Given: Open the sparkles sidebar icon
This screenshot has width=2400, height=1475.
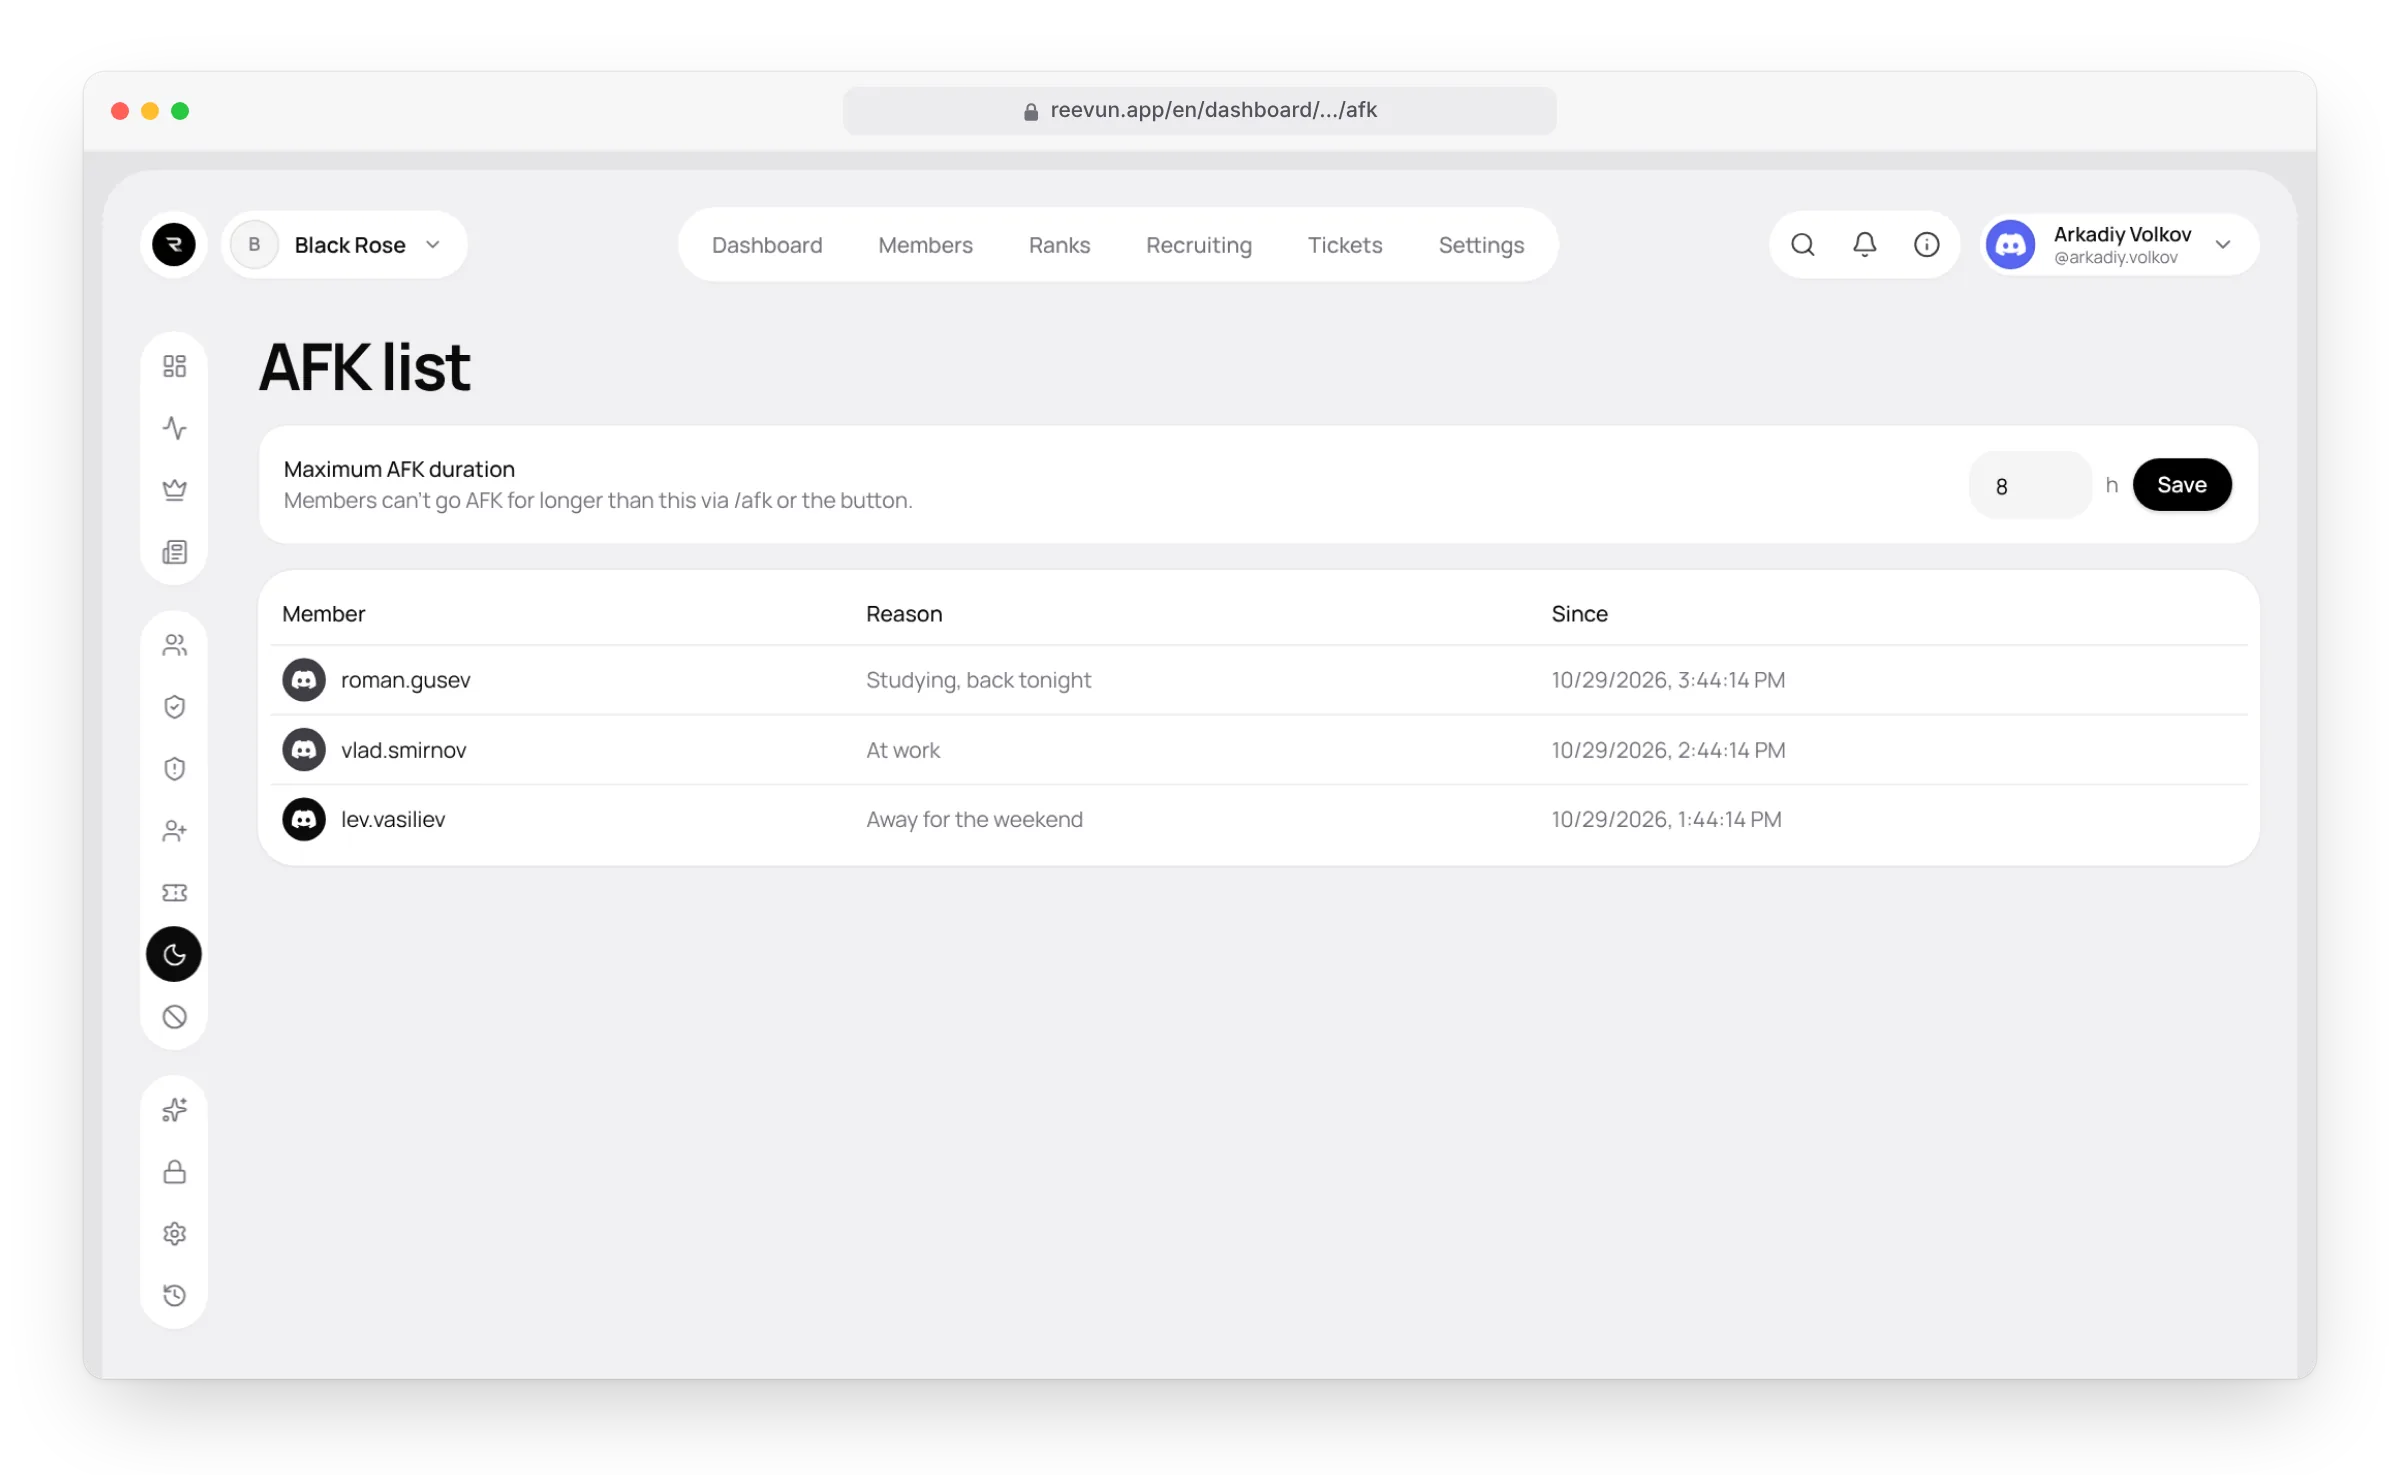Looking at the screenshot, I should tap(174, 1110).
